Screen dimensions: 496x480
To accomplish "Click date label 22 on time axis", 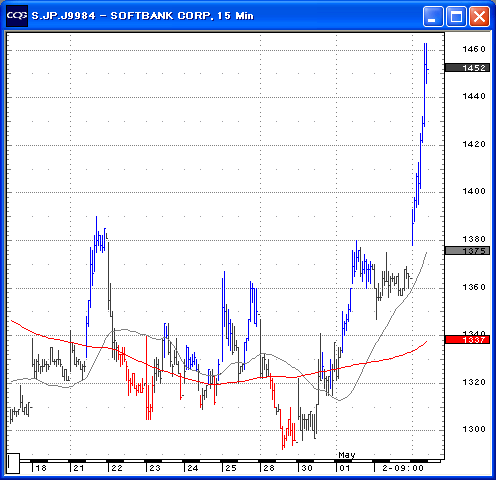I will tap(117, 468).
